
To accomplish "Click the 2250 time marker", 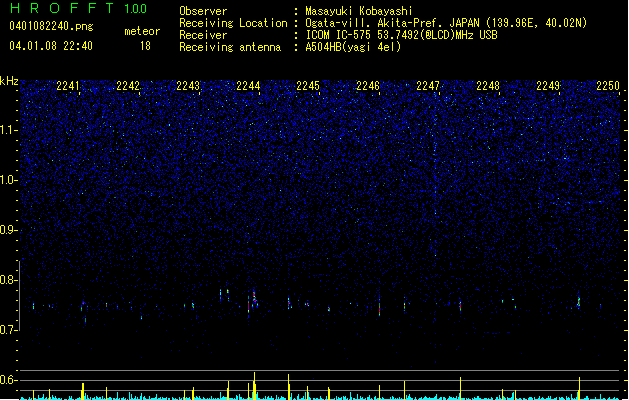I will coord(608,85).
